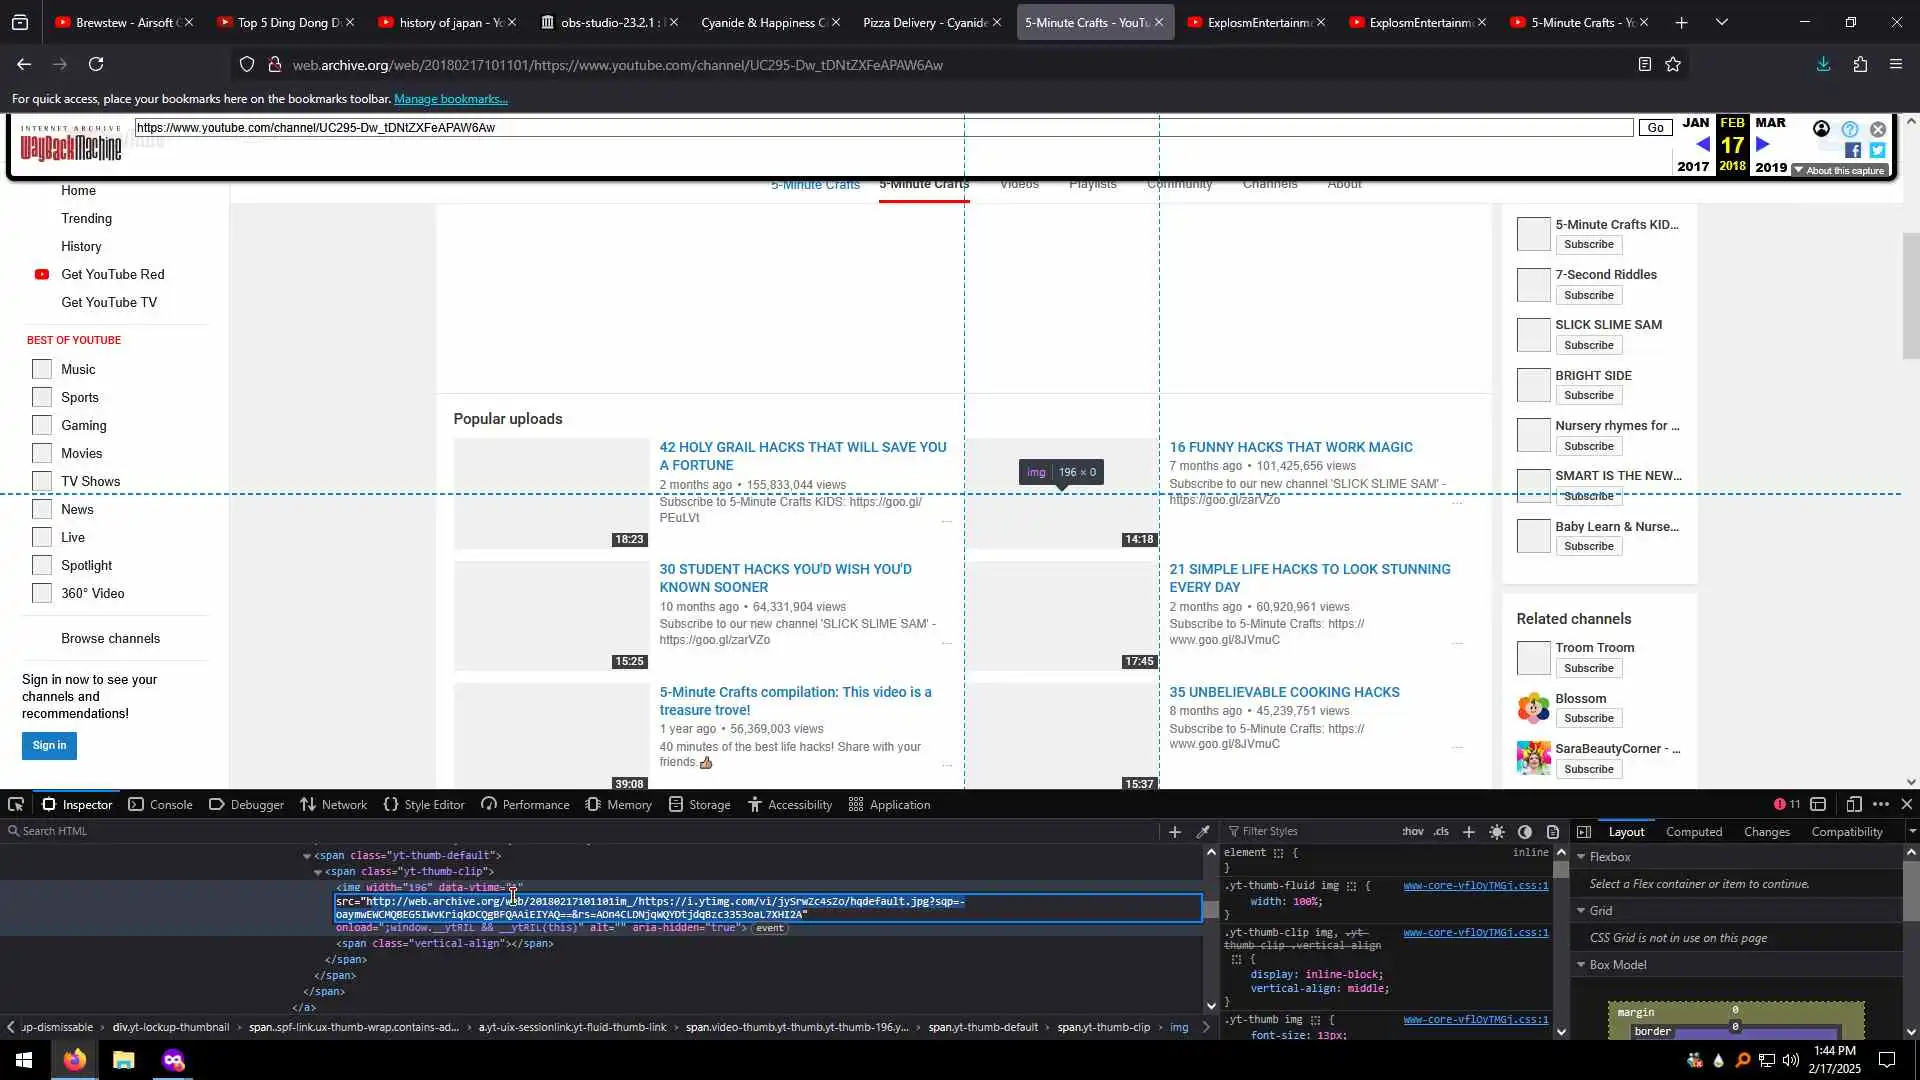The height and width of the screenshot is (1080, 1920).
Task: Open the Computed styles tab
Action: click(1693, 831)
